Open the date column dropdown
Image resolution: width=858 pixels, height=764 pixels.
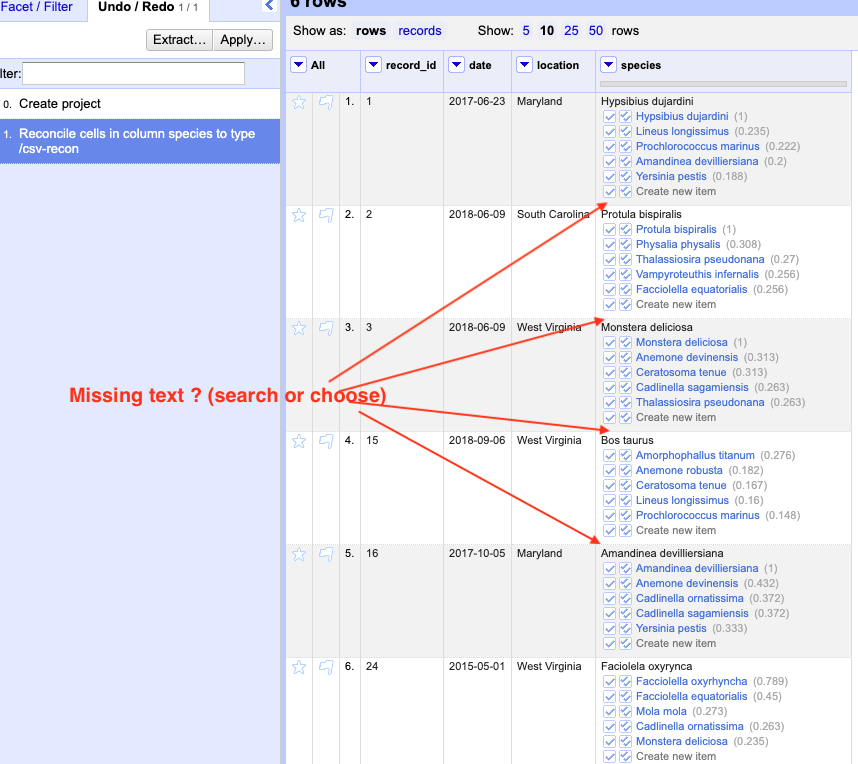tap(456, 65)
